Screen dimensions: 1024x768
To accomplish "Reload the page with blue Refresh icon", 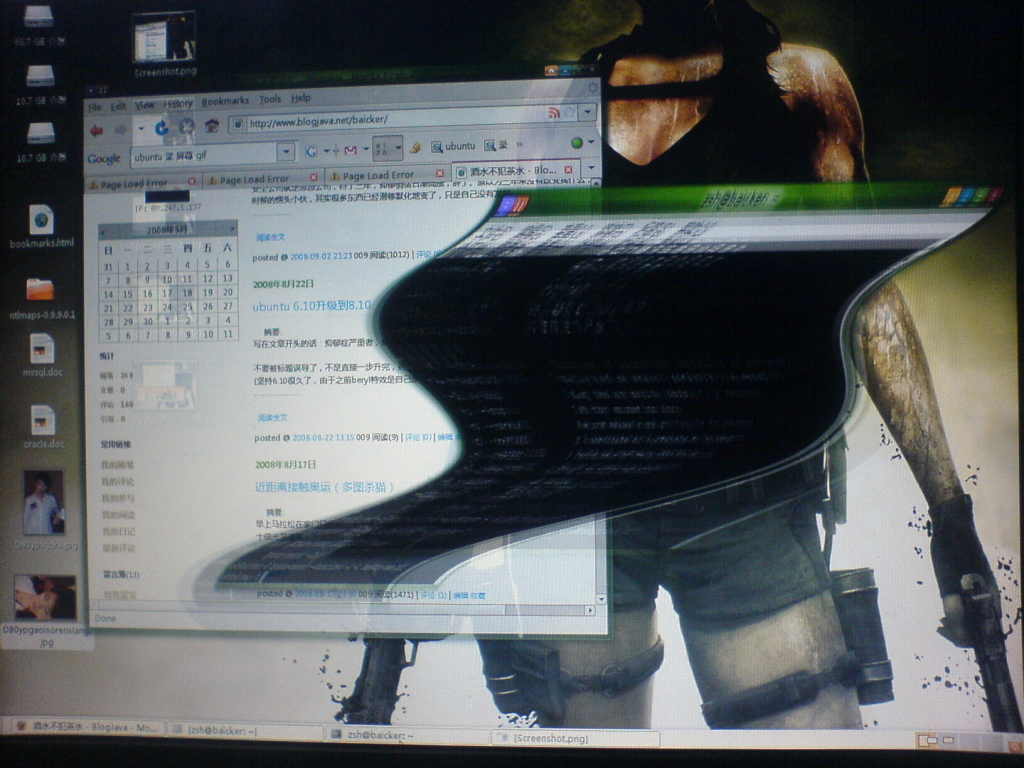I will point(161,128).
